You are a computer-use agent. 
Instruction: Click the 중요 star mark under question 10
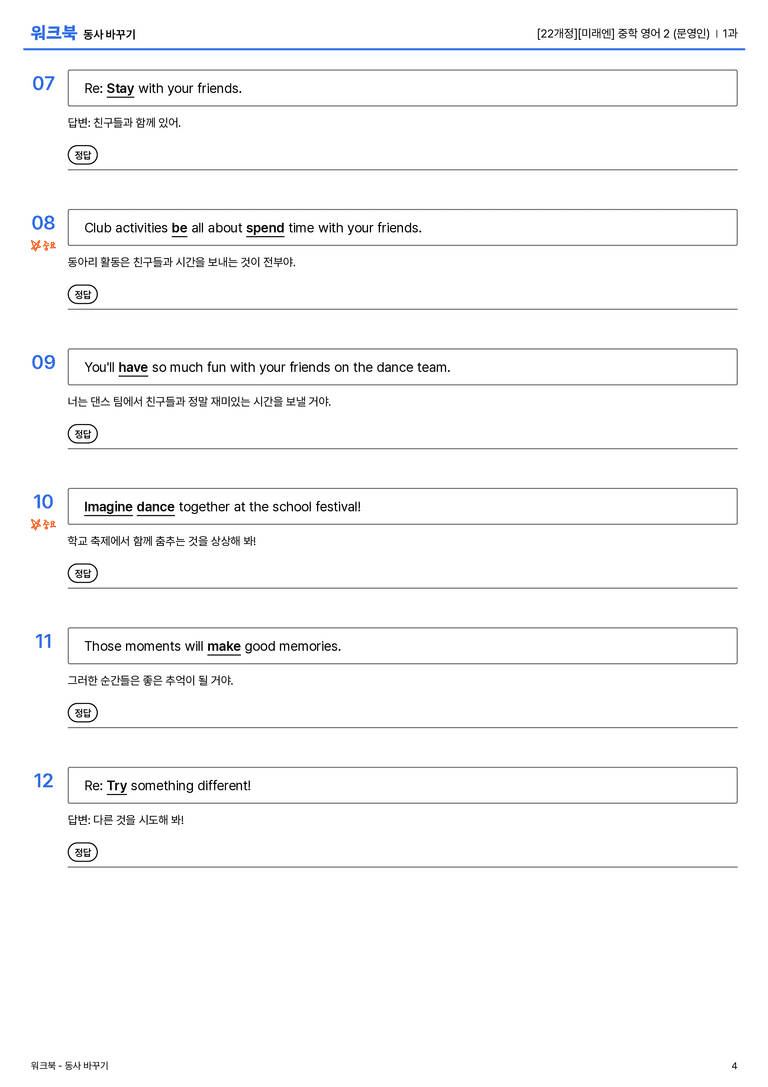[x=43, y=524]
